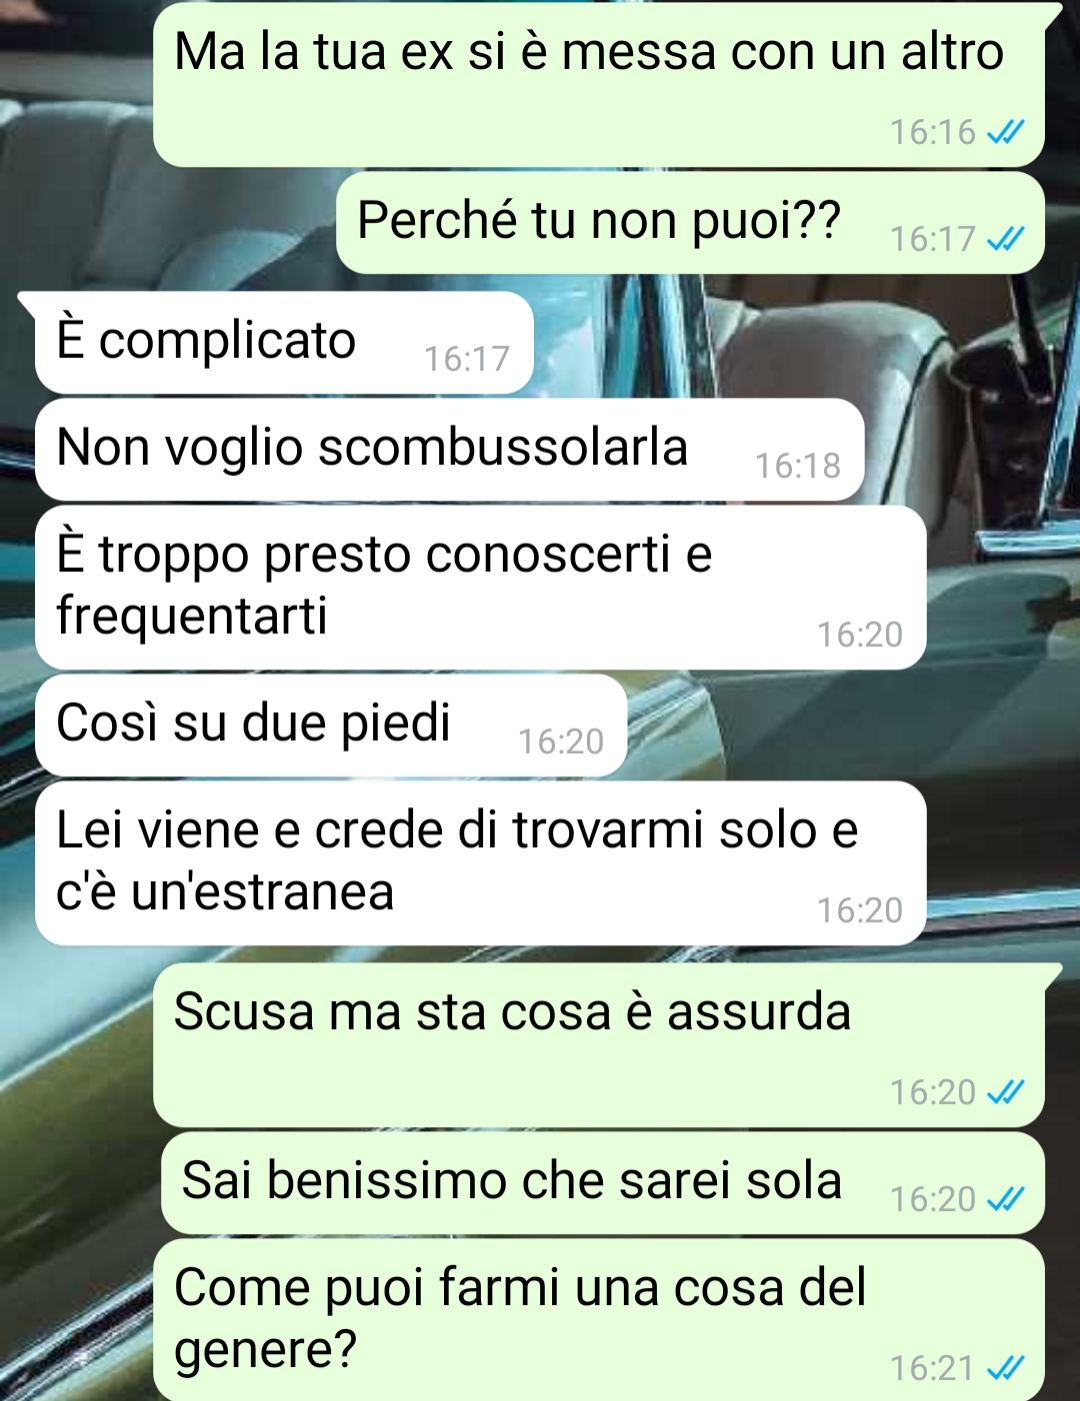This screenshot has height=1401, width=1080.
Task: Click the 16:17 timestamp on 'È complicato'
Action: tap(467, 359)
